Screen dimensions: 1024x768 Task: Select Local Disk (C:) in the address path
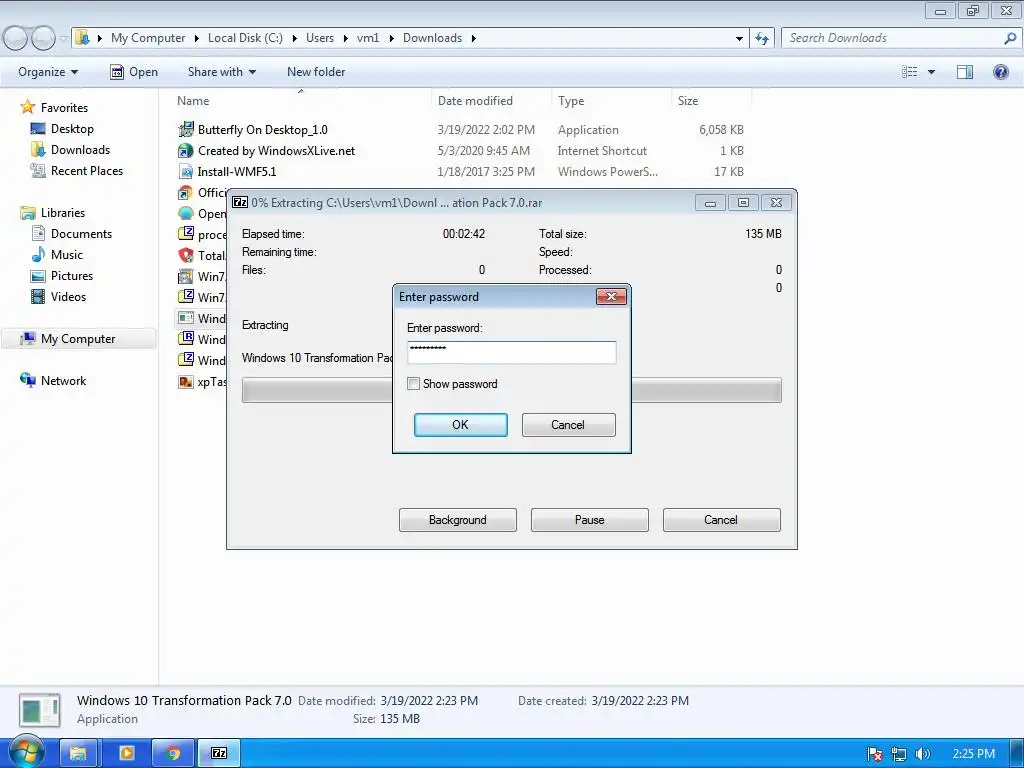pyautogui.click(x=245, y=38)
